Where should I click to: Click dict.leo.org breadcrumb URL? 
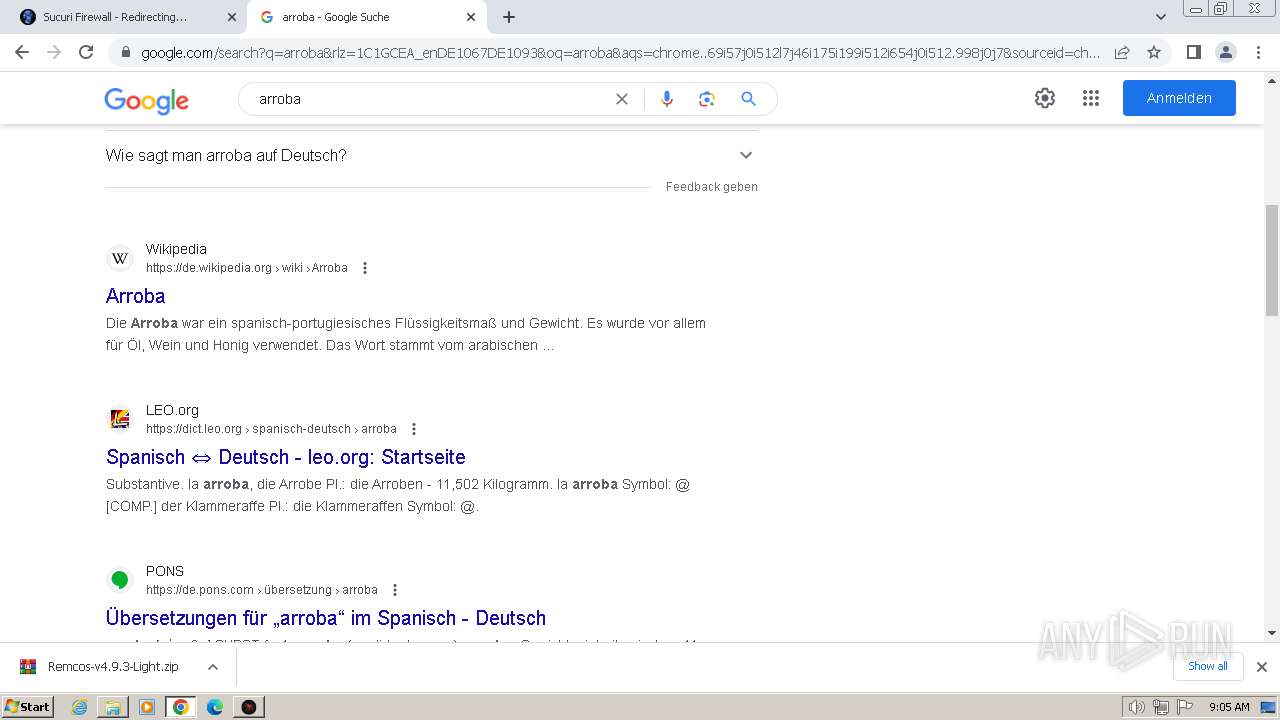coord(271,429)
